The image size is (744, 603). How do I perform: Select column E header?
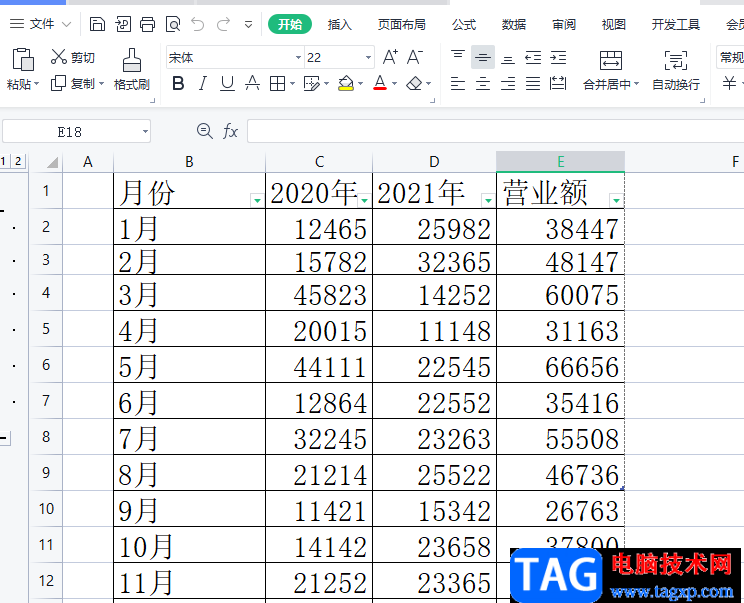[x=560, y=162]
